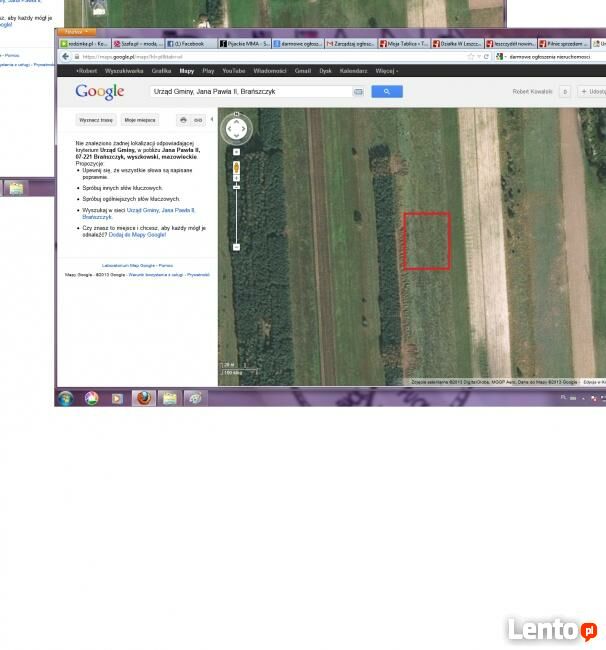Open the on-screen keyboard icon in search field
This screenshot has width=606, height=650.
(x=358, y=92)
